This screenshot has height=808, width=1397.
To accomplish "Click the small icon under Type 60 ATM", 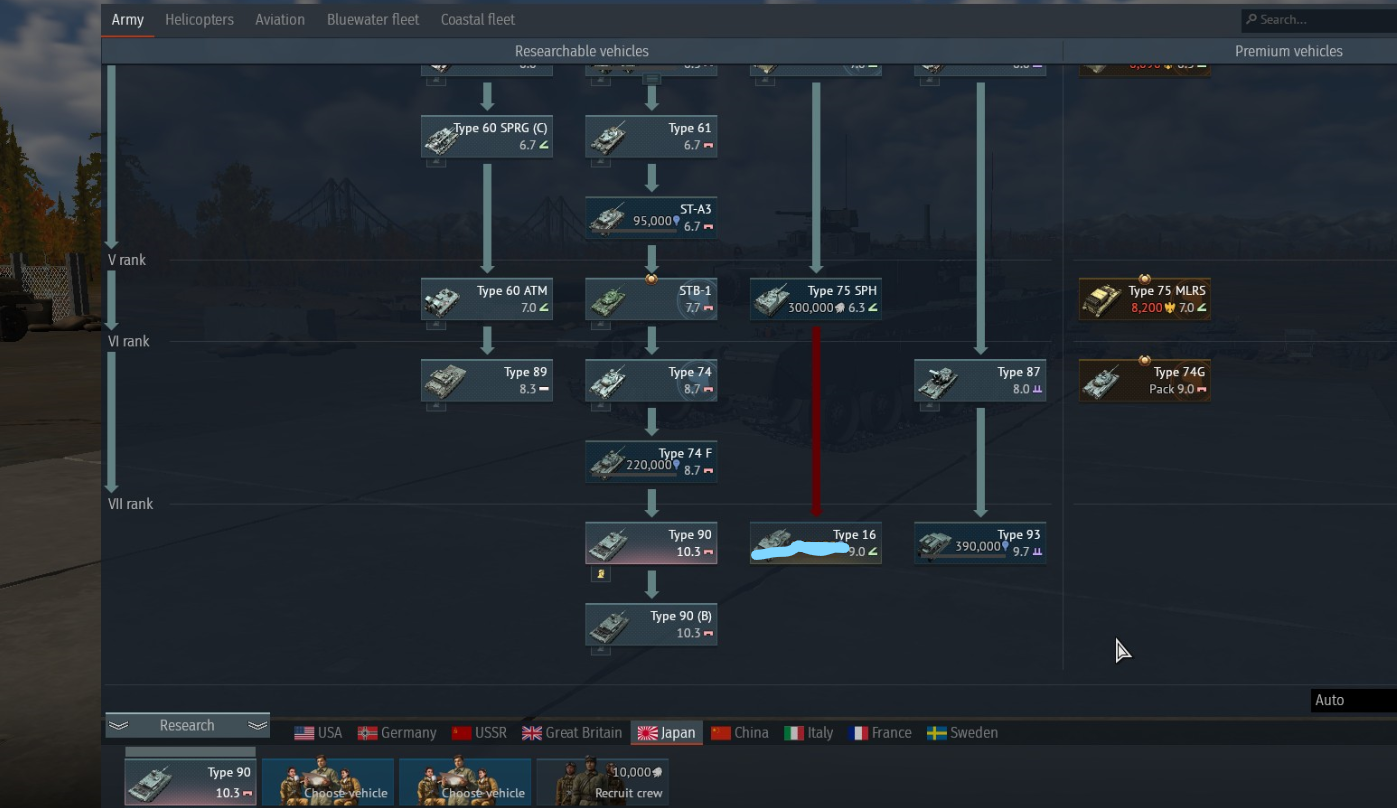I will [x=436, y=325].
